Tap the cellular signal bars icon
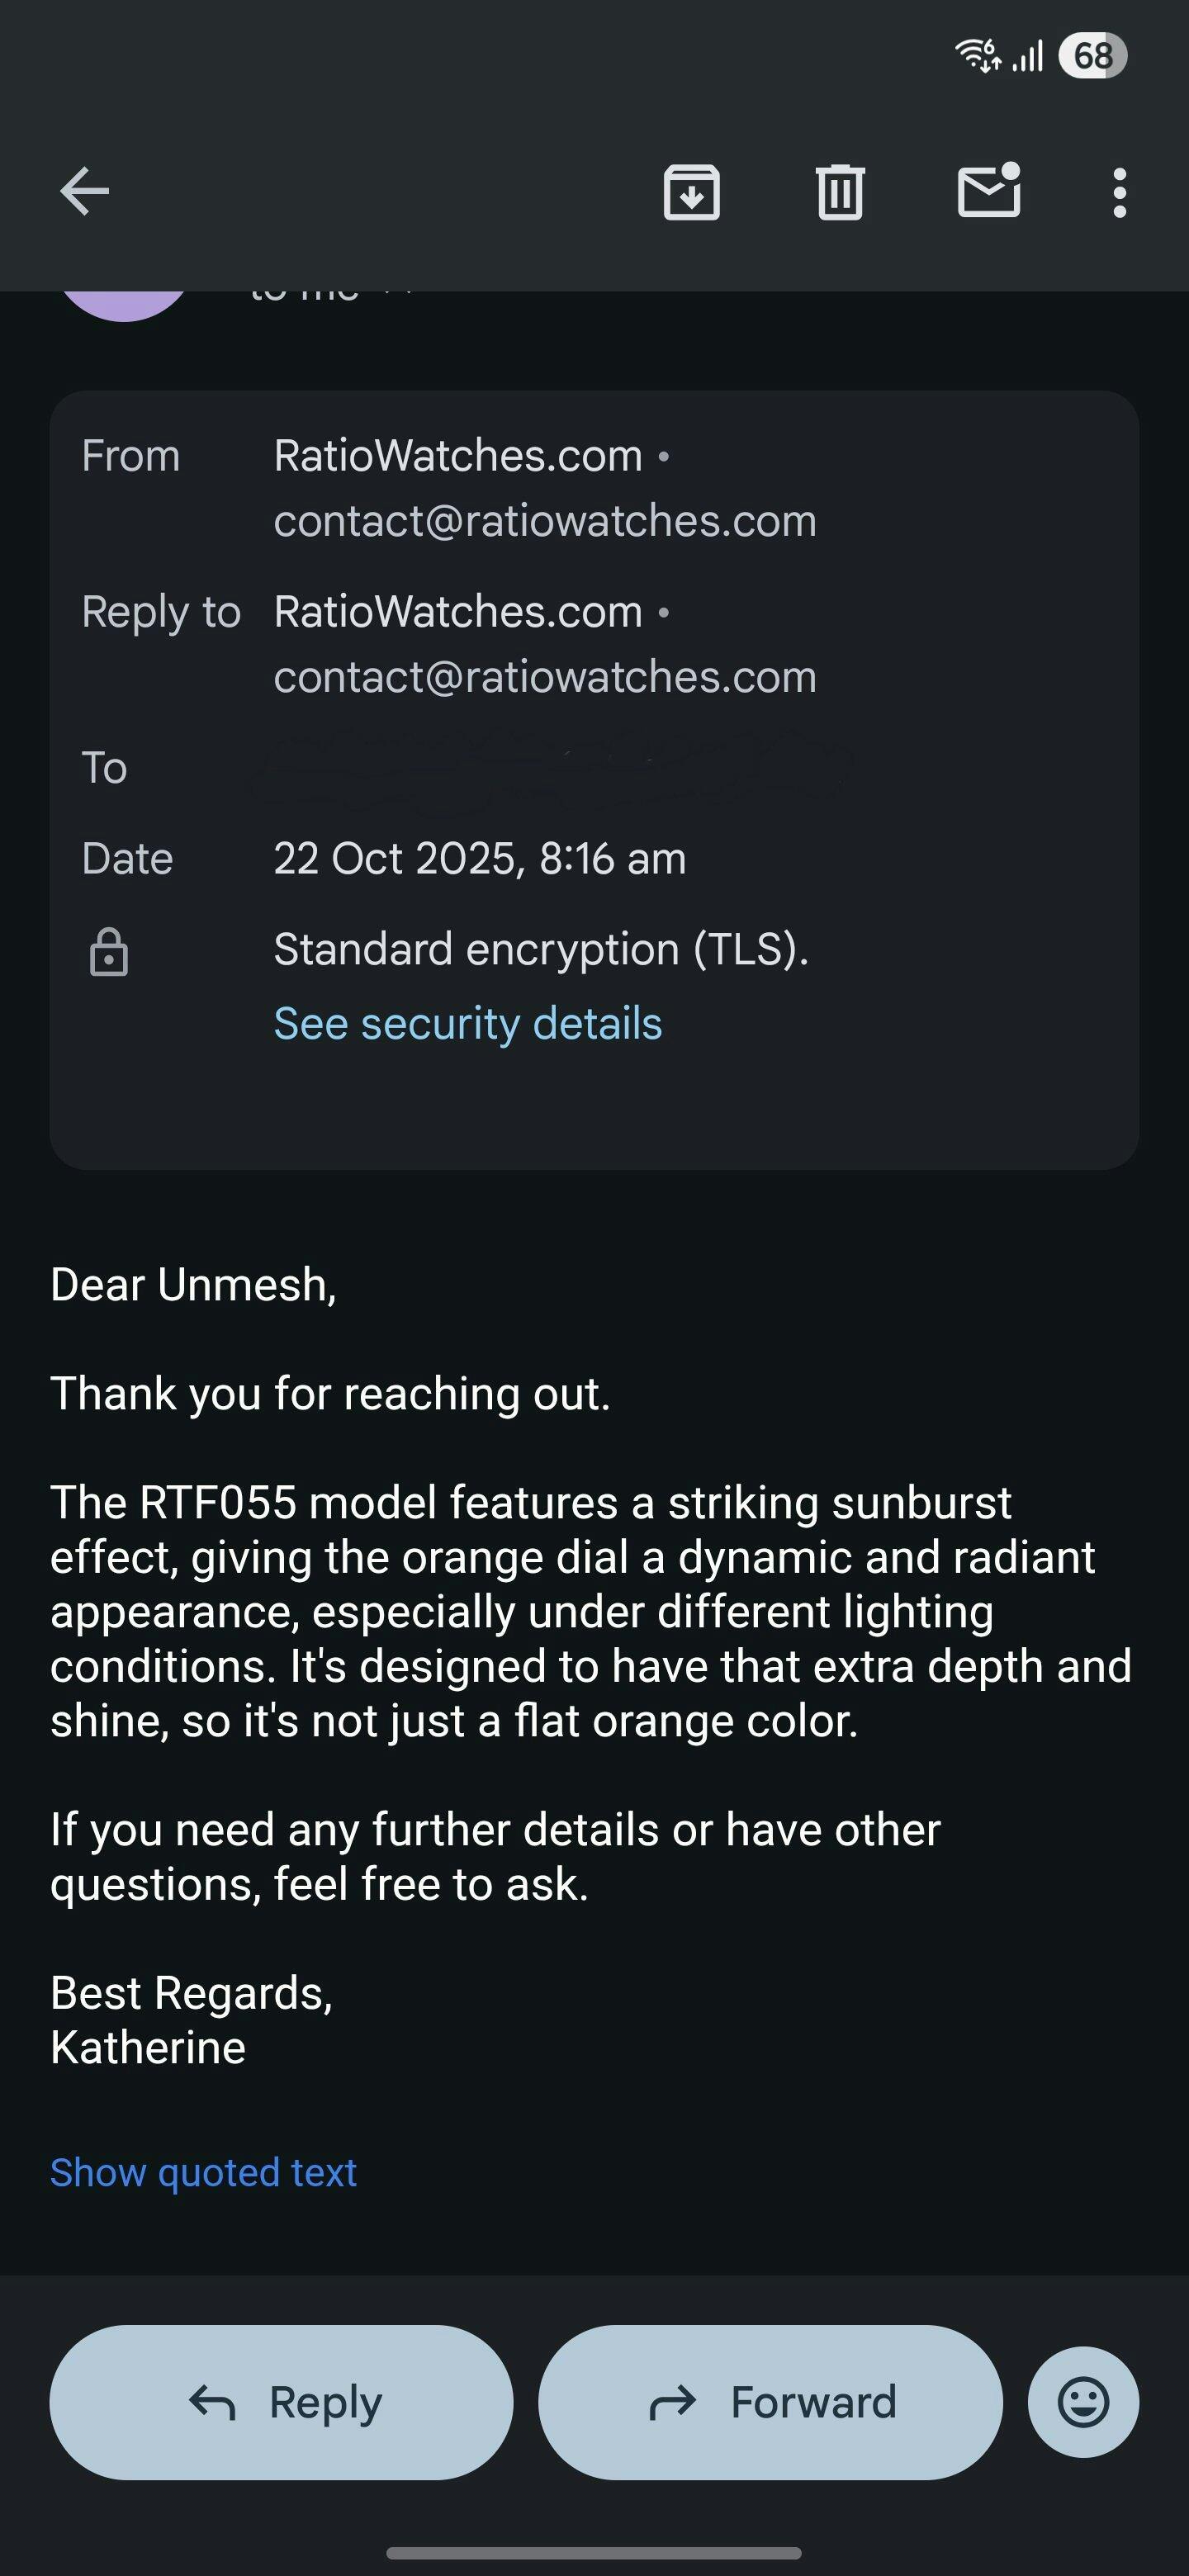Viewport: 1189px width, 2576px height. [x=1028, y=56]
